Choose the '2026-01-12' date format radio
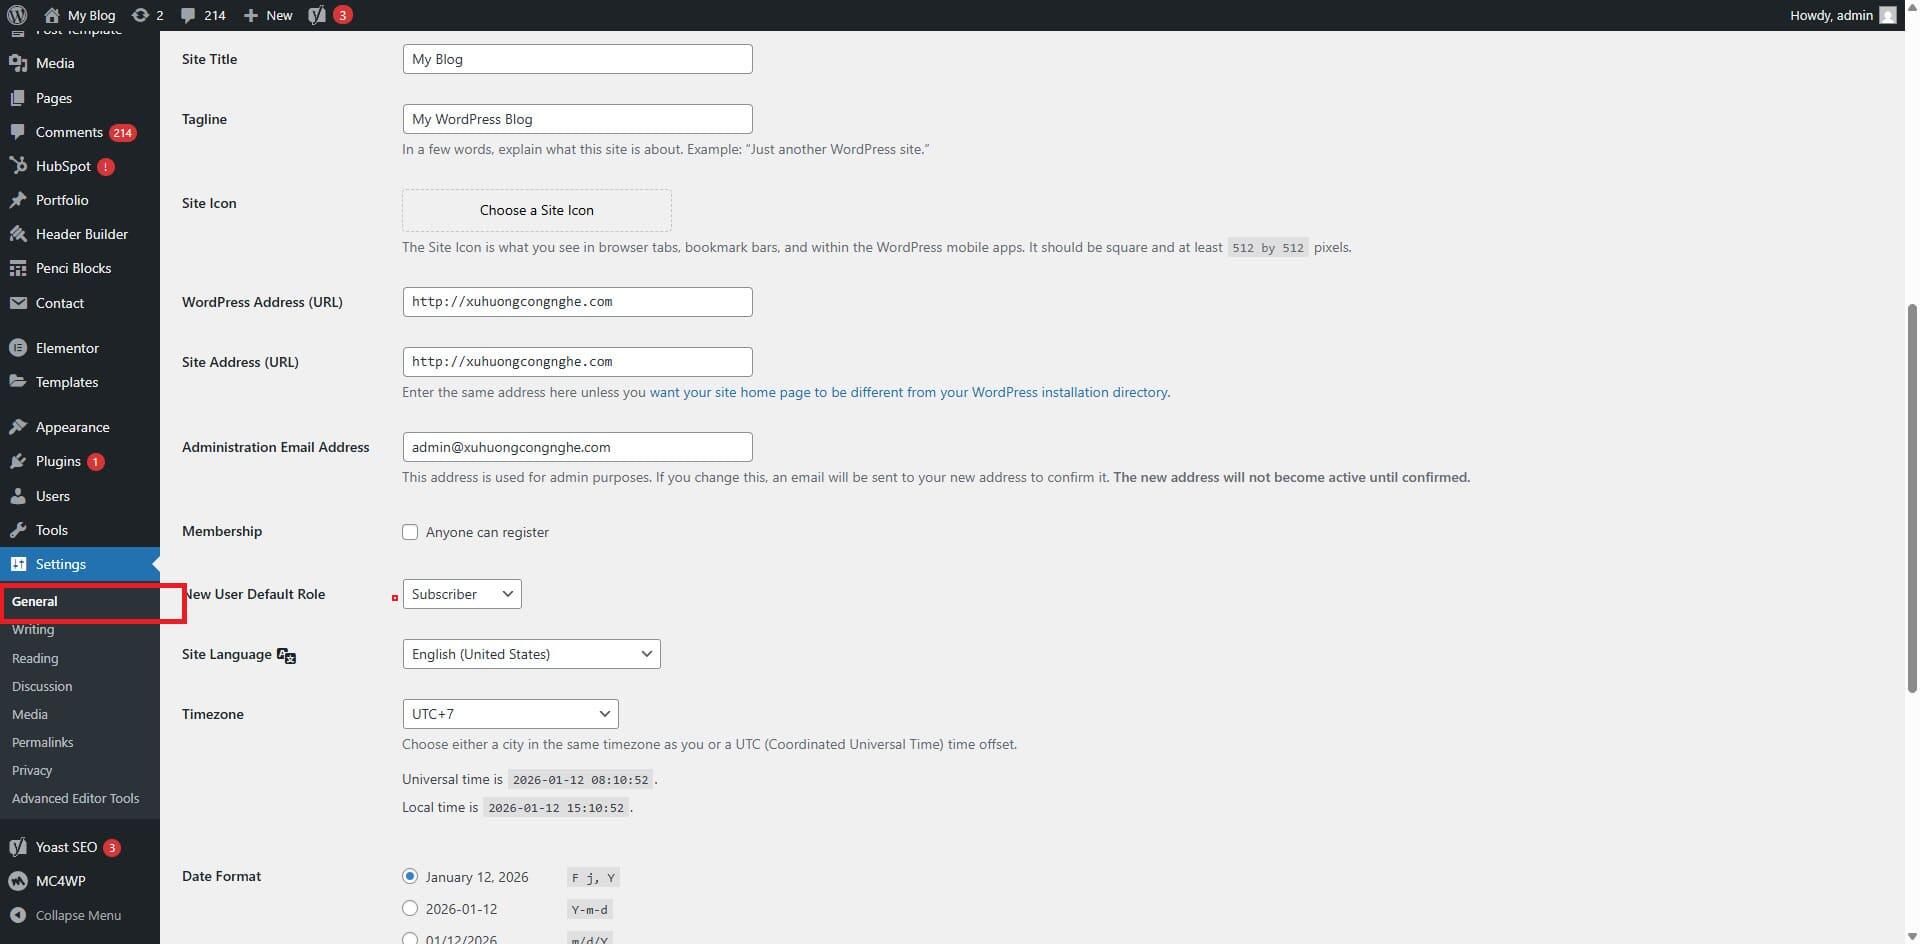This screenshot has height=944, width=1920. [x=410, y=908]
